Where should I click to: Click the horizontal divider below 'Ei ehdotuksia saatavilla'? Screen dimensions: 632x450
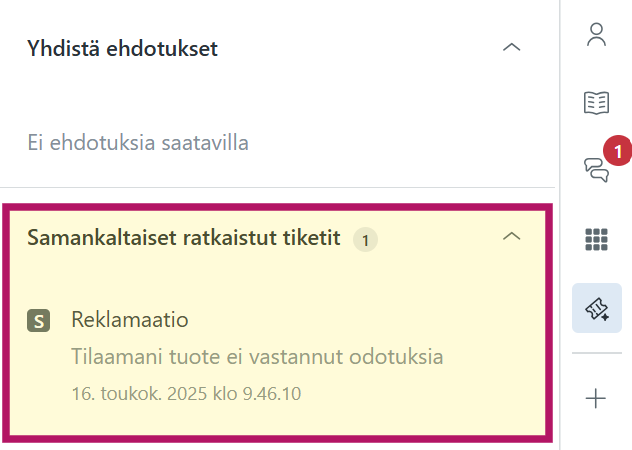tap(277, 188)
